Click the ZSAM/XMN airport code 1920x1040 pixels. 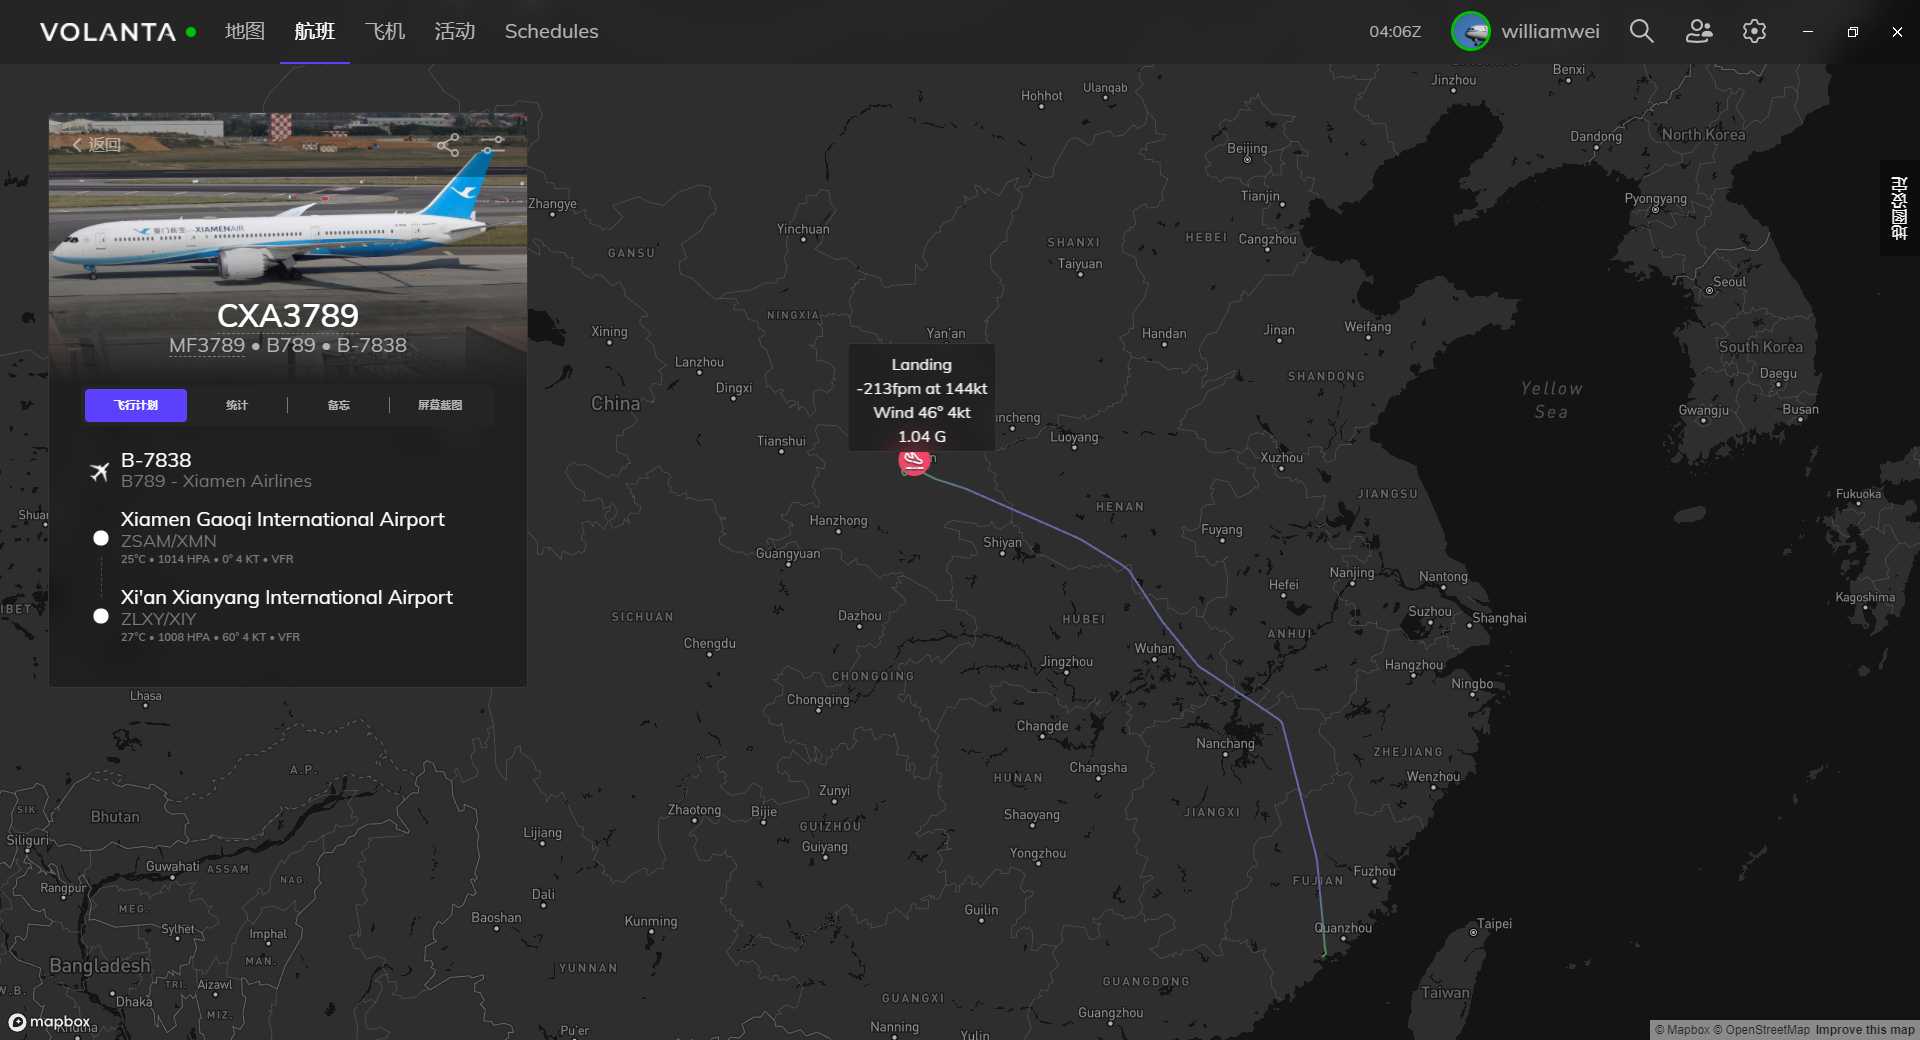point(169,541)
